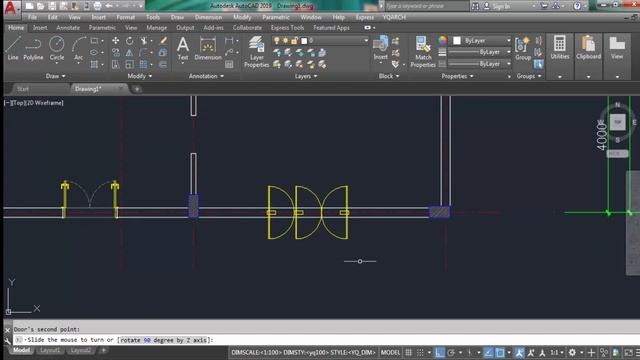Click the Copy tool icon
The image size is (640, 360).
coord(116,53)
